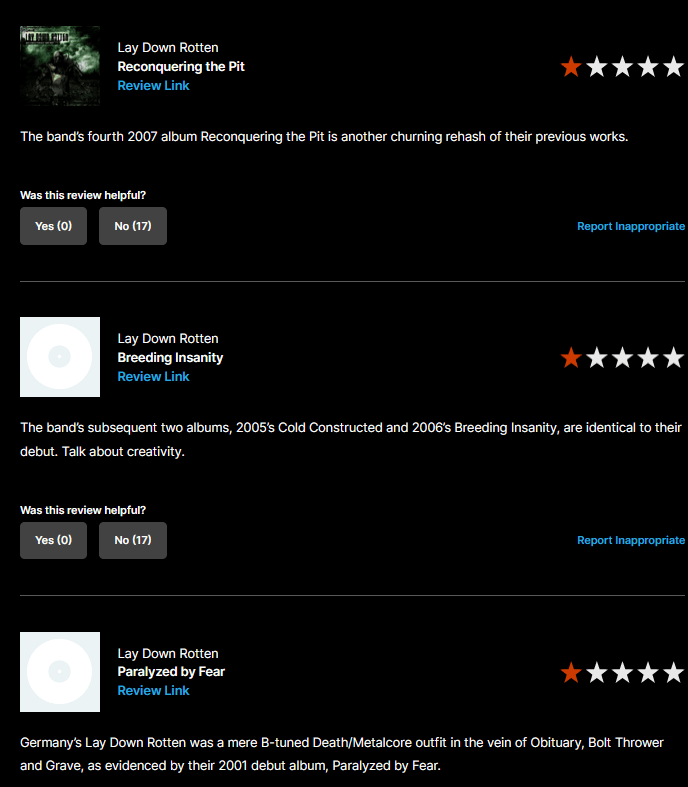Open Review Link for Breeding Insanity
The width and height of the screenshot is (688, 787).
pyautogui.click(x=153, y=377)
